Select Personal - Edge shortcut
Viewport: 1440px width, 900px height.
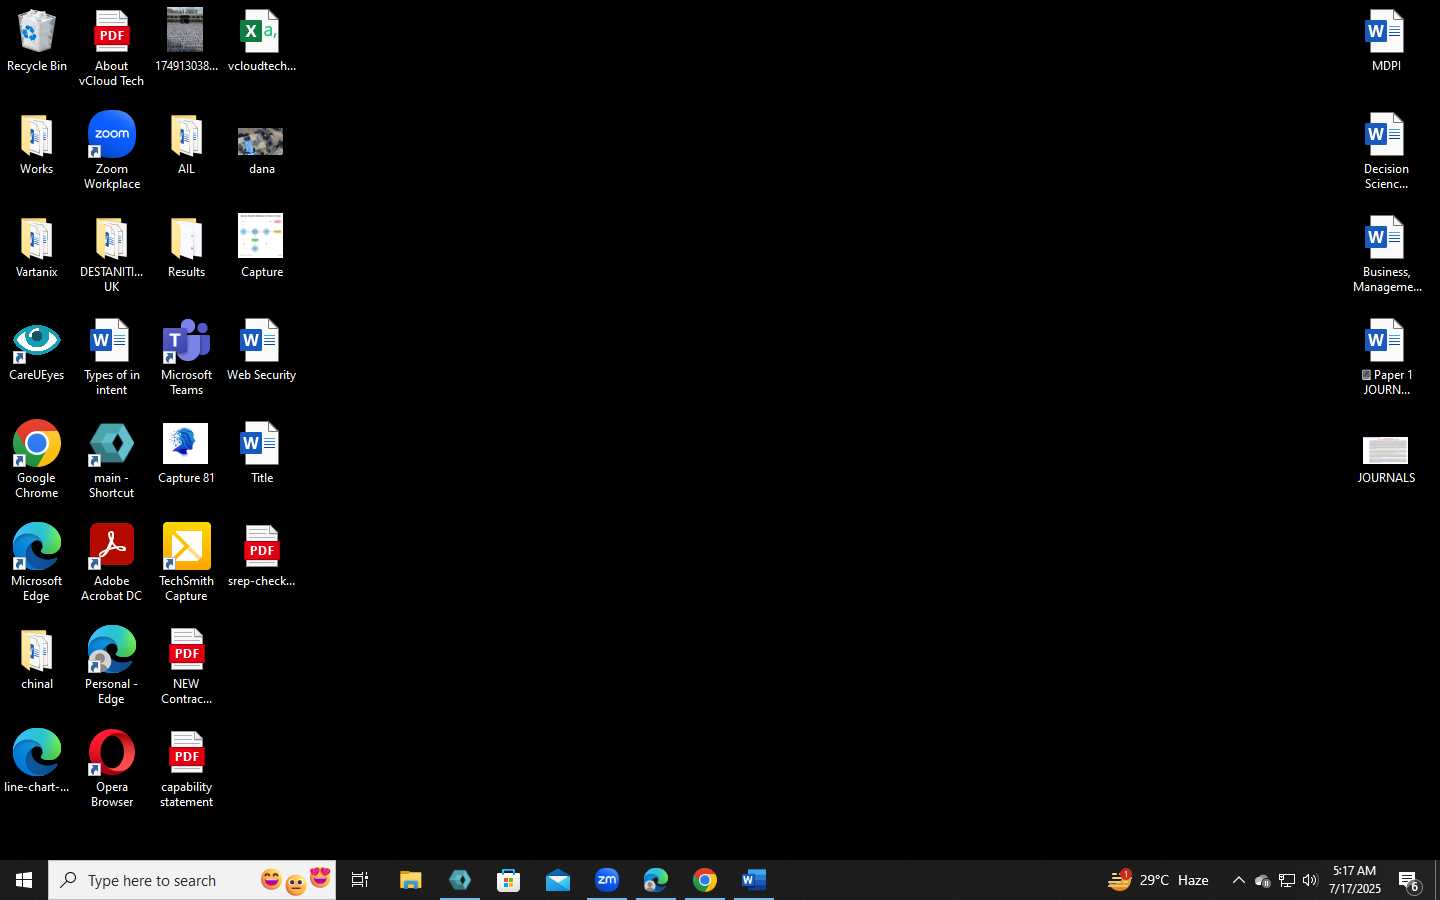112,666
